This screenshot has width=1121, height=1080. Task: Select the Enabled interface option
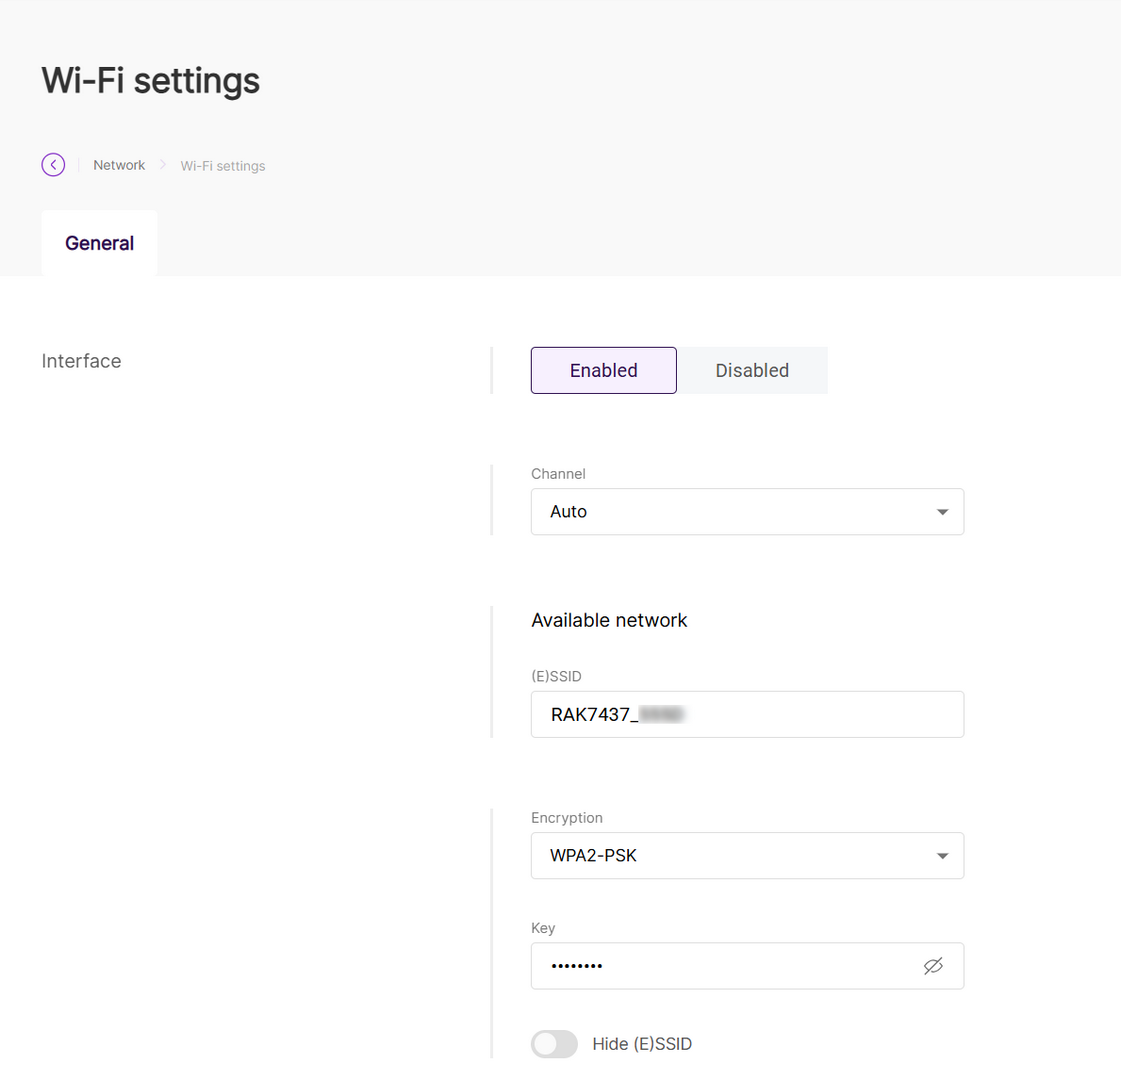coord(603,370)
